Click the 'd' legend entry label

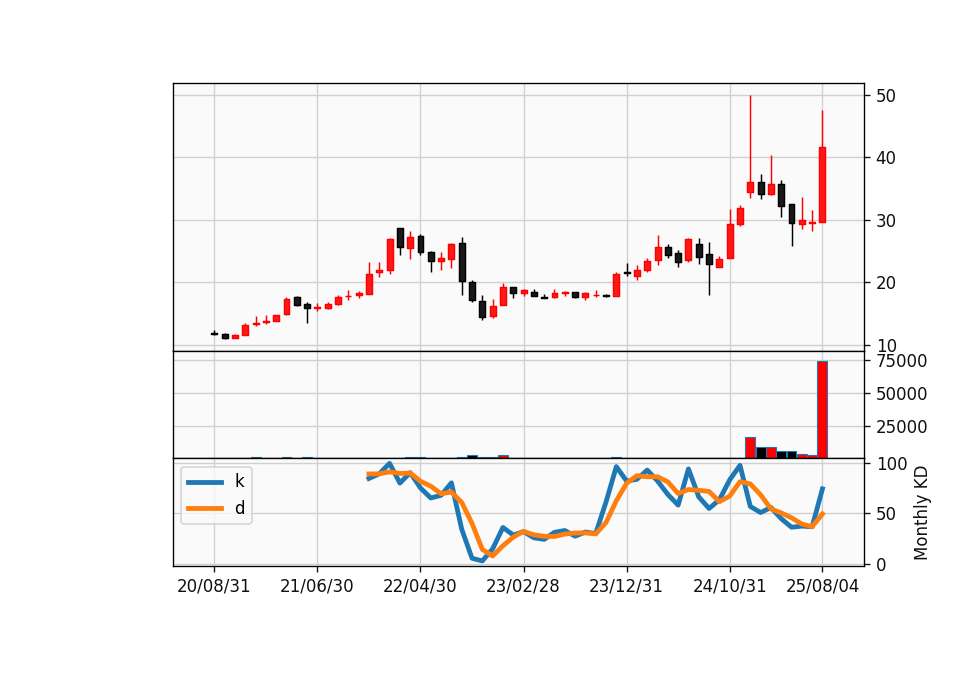coord(239,508)
